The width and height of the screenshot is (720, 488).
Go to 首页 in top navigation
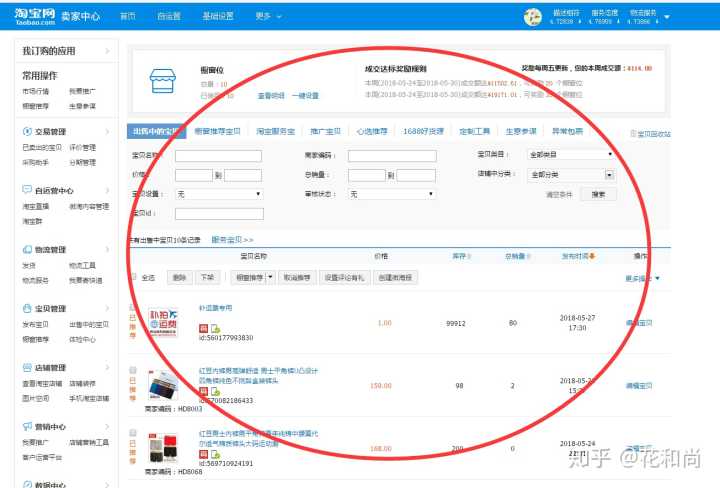pyautogui.click(x=128, y=16)
